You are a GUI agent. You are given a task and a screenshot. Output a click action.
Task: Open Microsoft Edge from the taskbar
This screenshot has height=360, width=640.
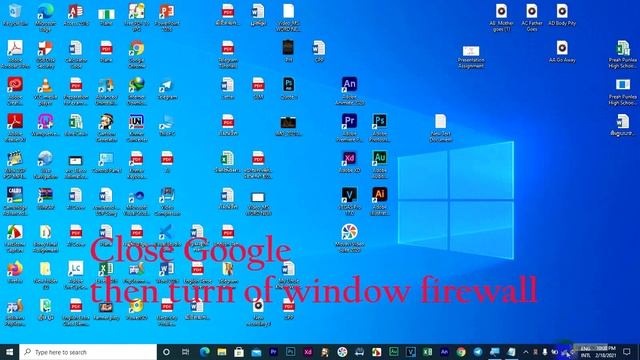[204, 352]
